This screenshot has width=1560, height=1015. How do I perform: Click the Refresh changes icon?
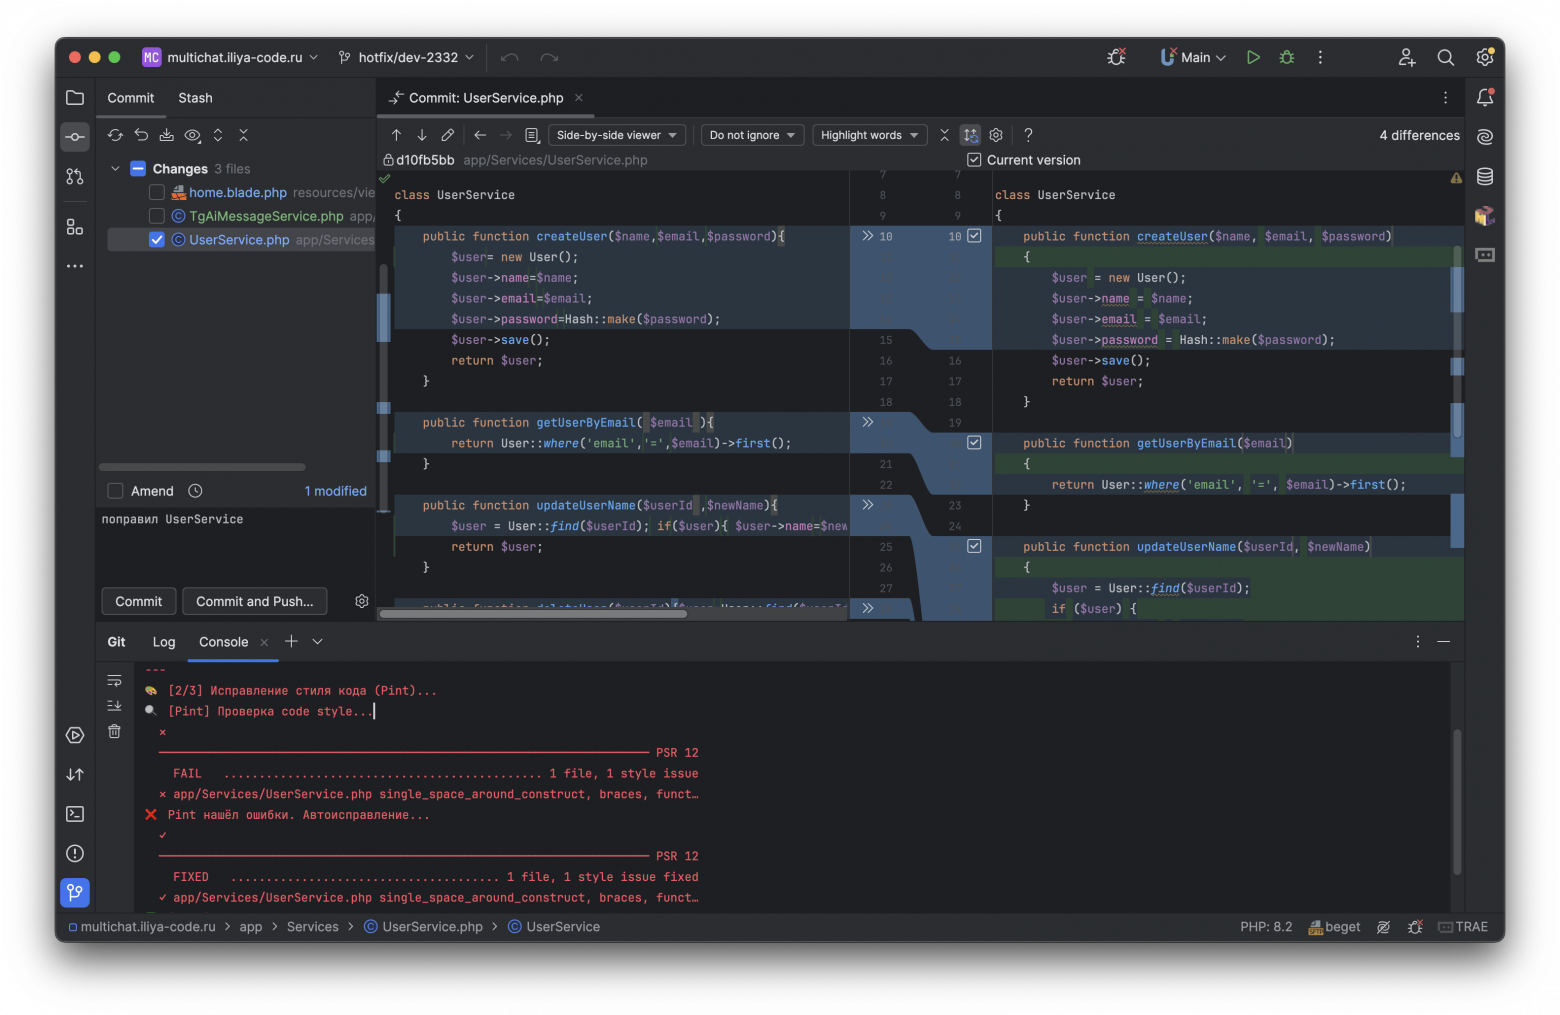tap(116, 135)
